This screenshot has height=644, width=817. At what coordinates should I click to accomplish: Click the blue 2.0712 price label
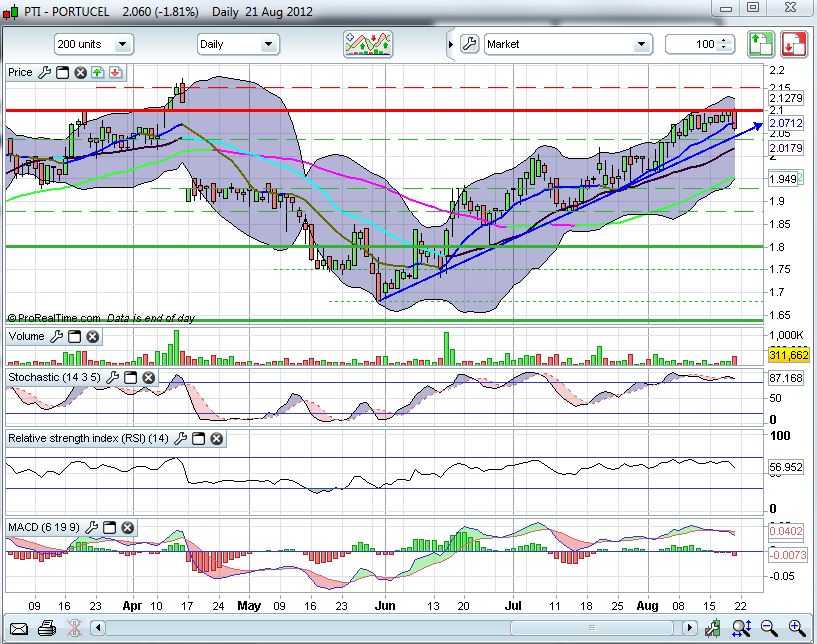786,123
